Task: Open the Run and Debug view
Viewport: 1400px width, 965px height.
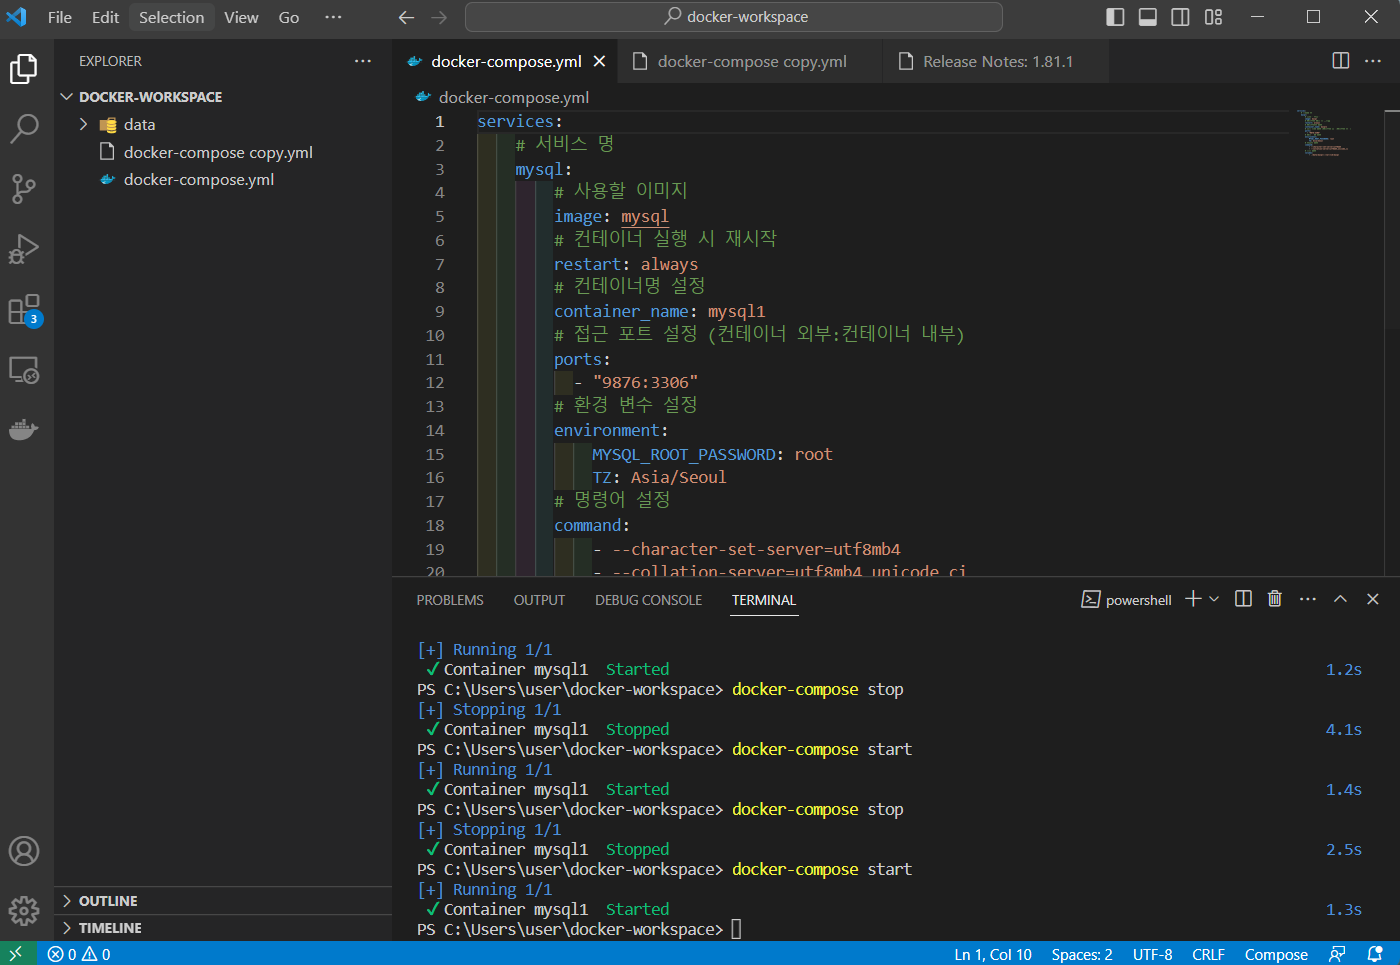Action: click(x=24, y=249)
